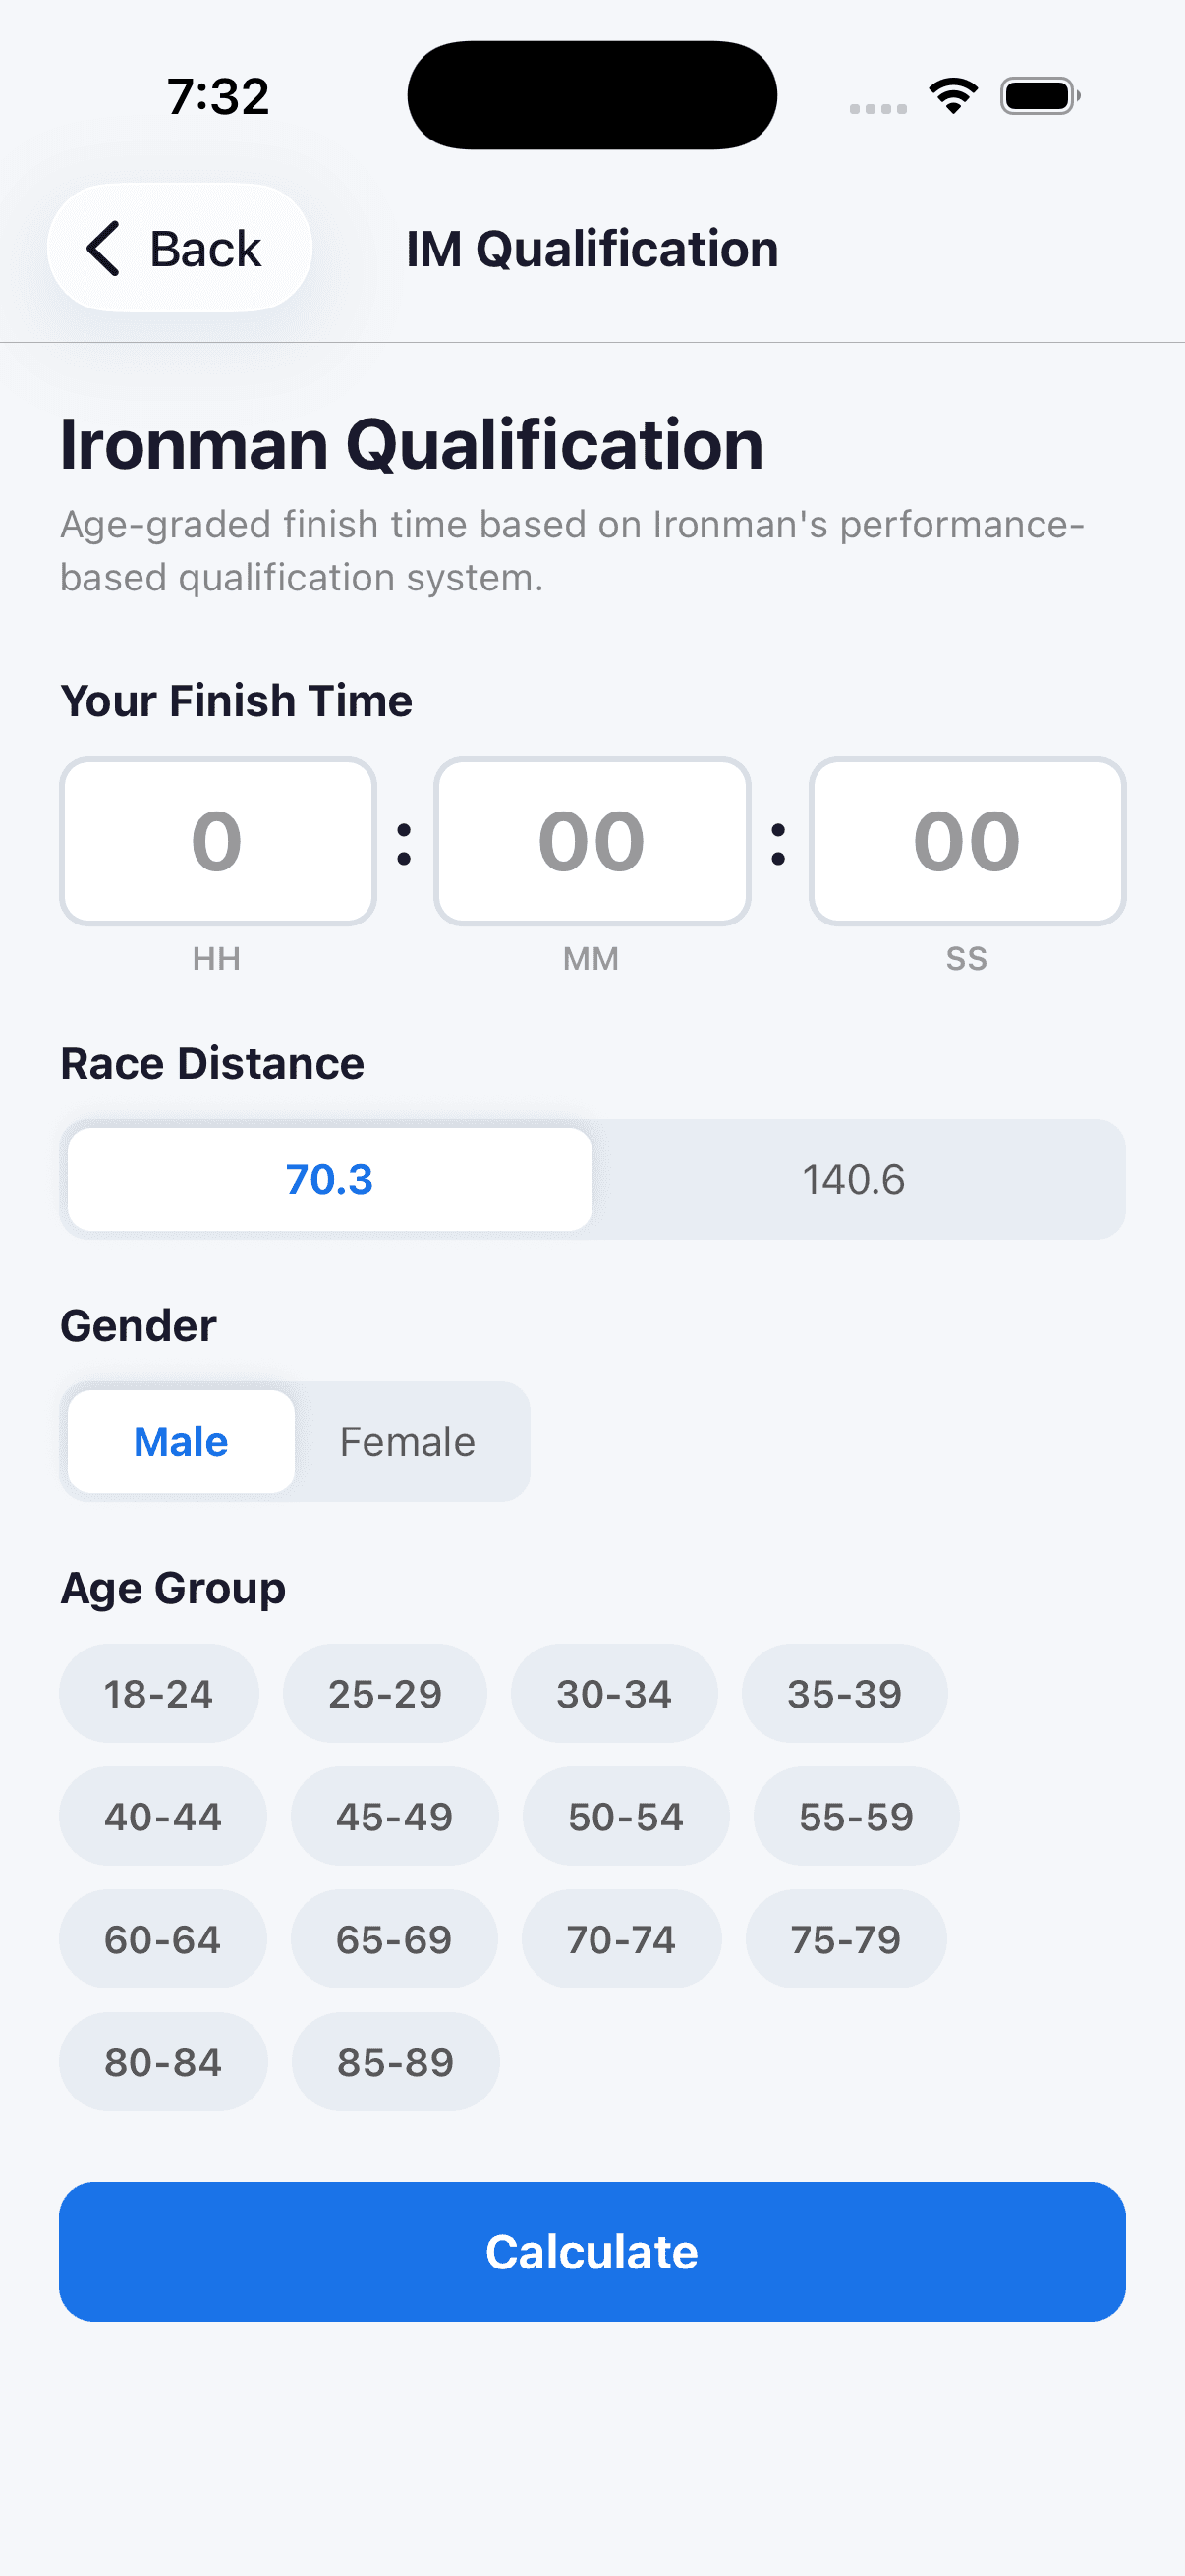Switch race distance to 140.6
1185x2576 pixels.
point(854,1179)
